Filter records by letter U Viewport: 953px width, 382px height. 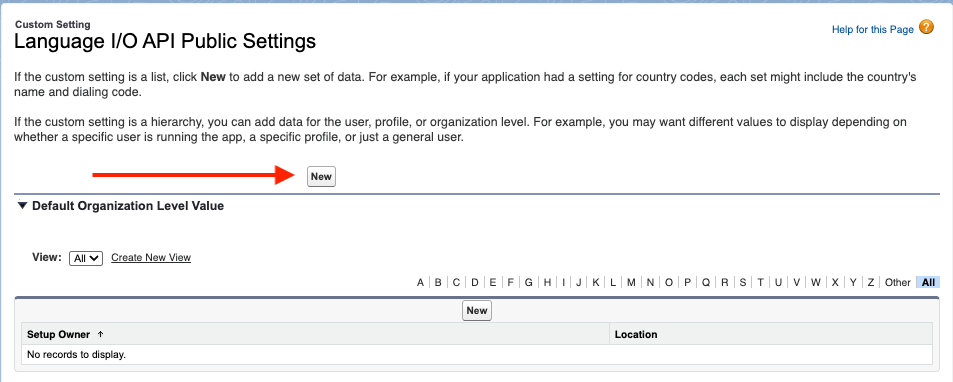(778, 282)
